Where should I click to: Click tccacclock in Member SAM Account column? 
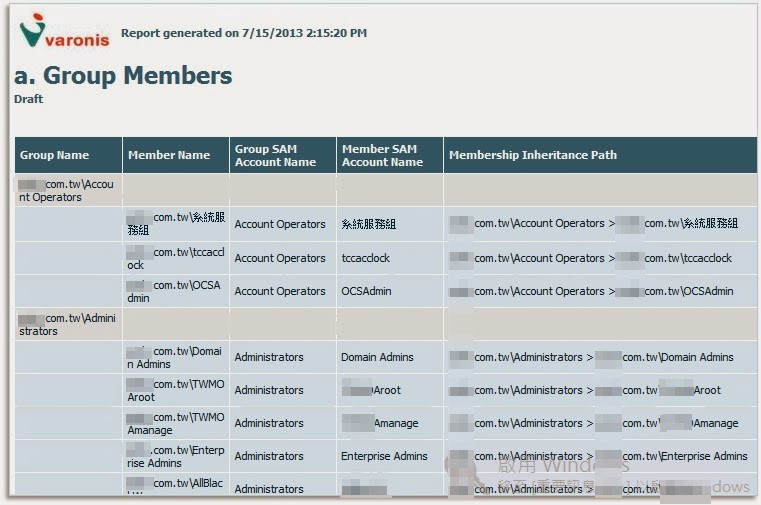click(x=365, y=258)
